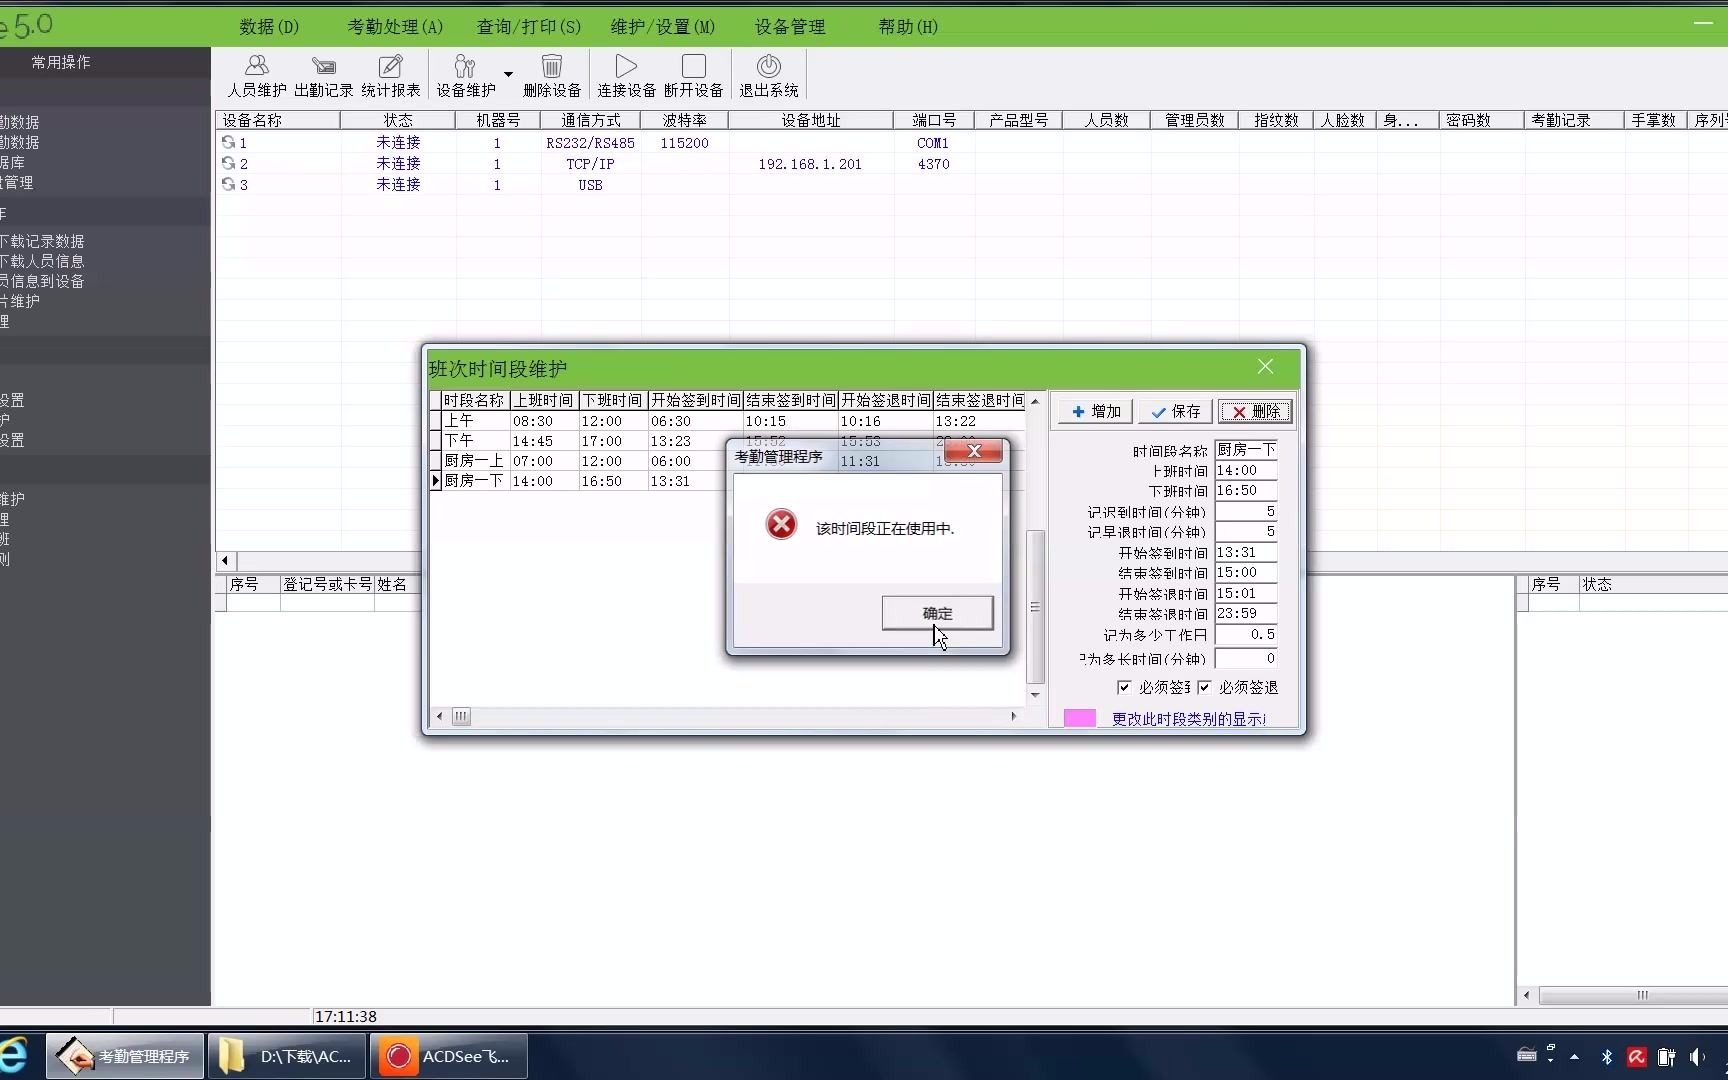1728x1080 pixels.
Task: Switch to ACDSee taskbar item
Action: click(449, 1056)
